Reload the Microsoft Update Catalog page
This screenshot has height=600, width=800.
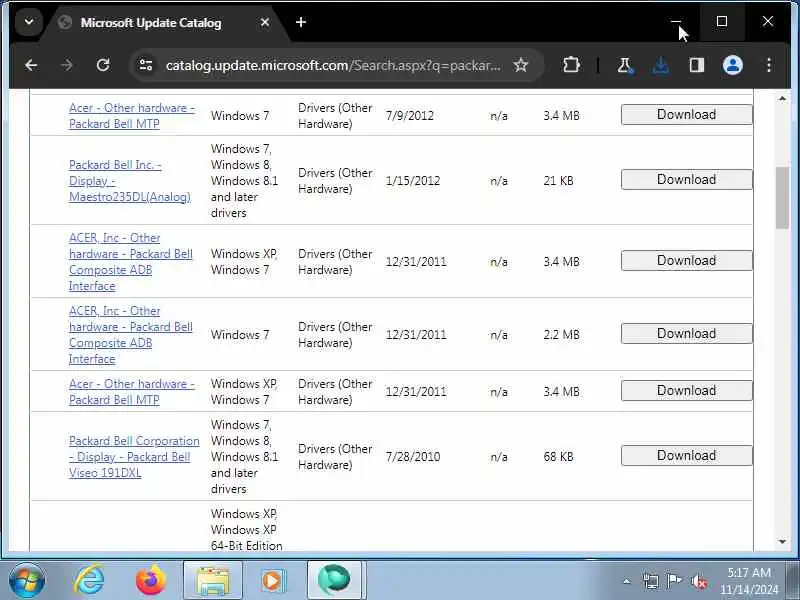coord(103,65)
